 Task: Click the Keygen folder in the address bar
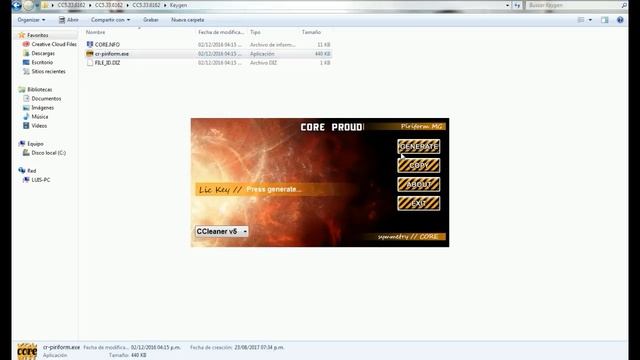178,5
